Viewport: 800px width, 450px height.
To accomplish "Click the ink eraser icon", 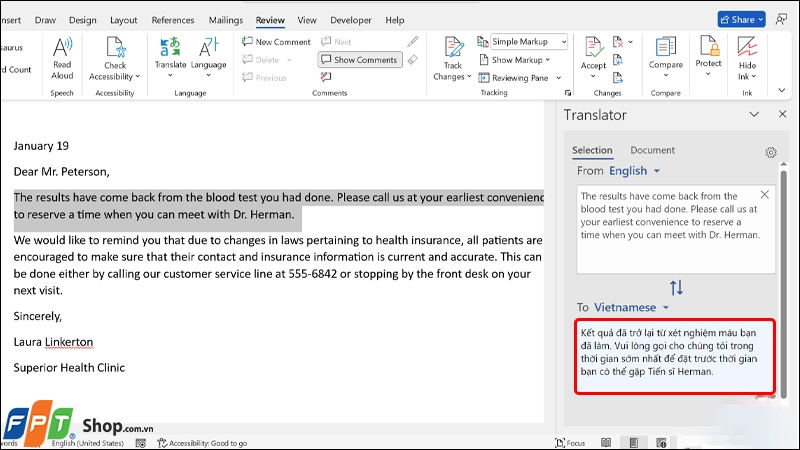I will (413, 60).
